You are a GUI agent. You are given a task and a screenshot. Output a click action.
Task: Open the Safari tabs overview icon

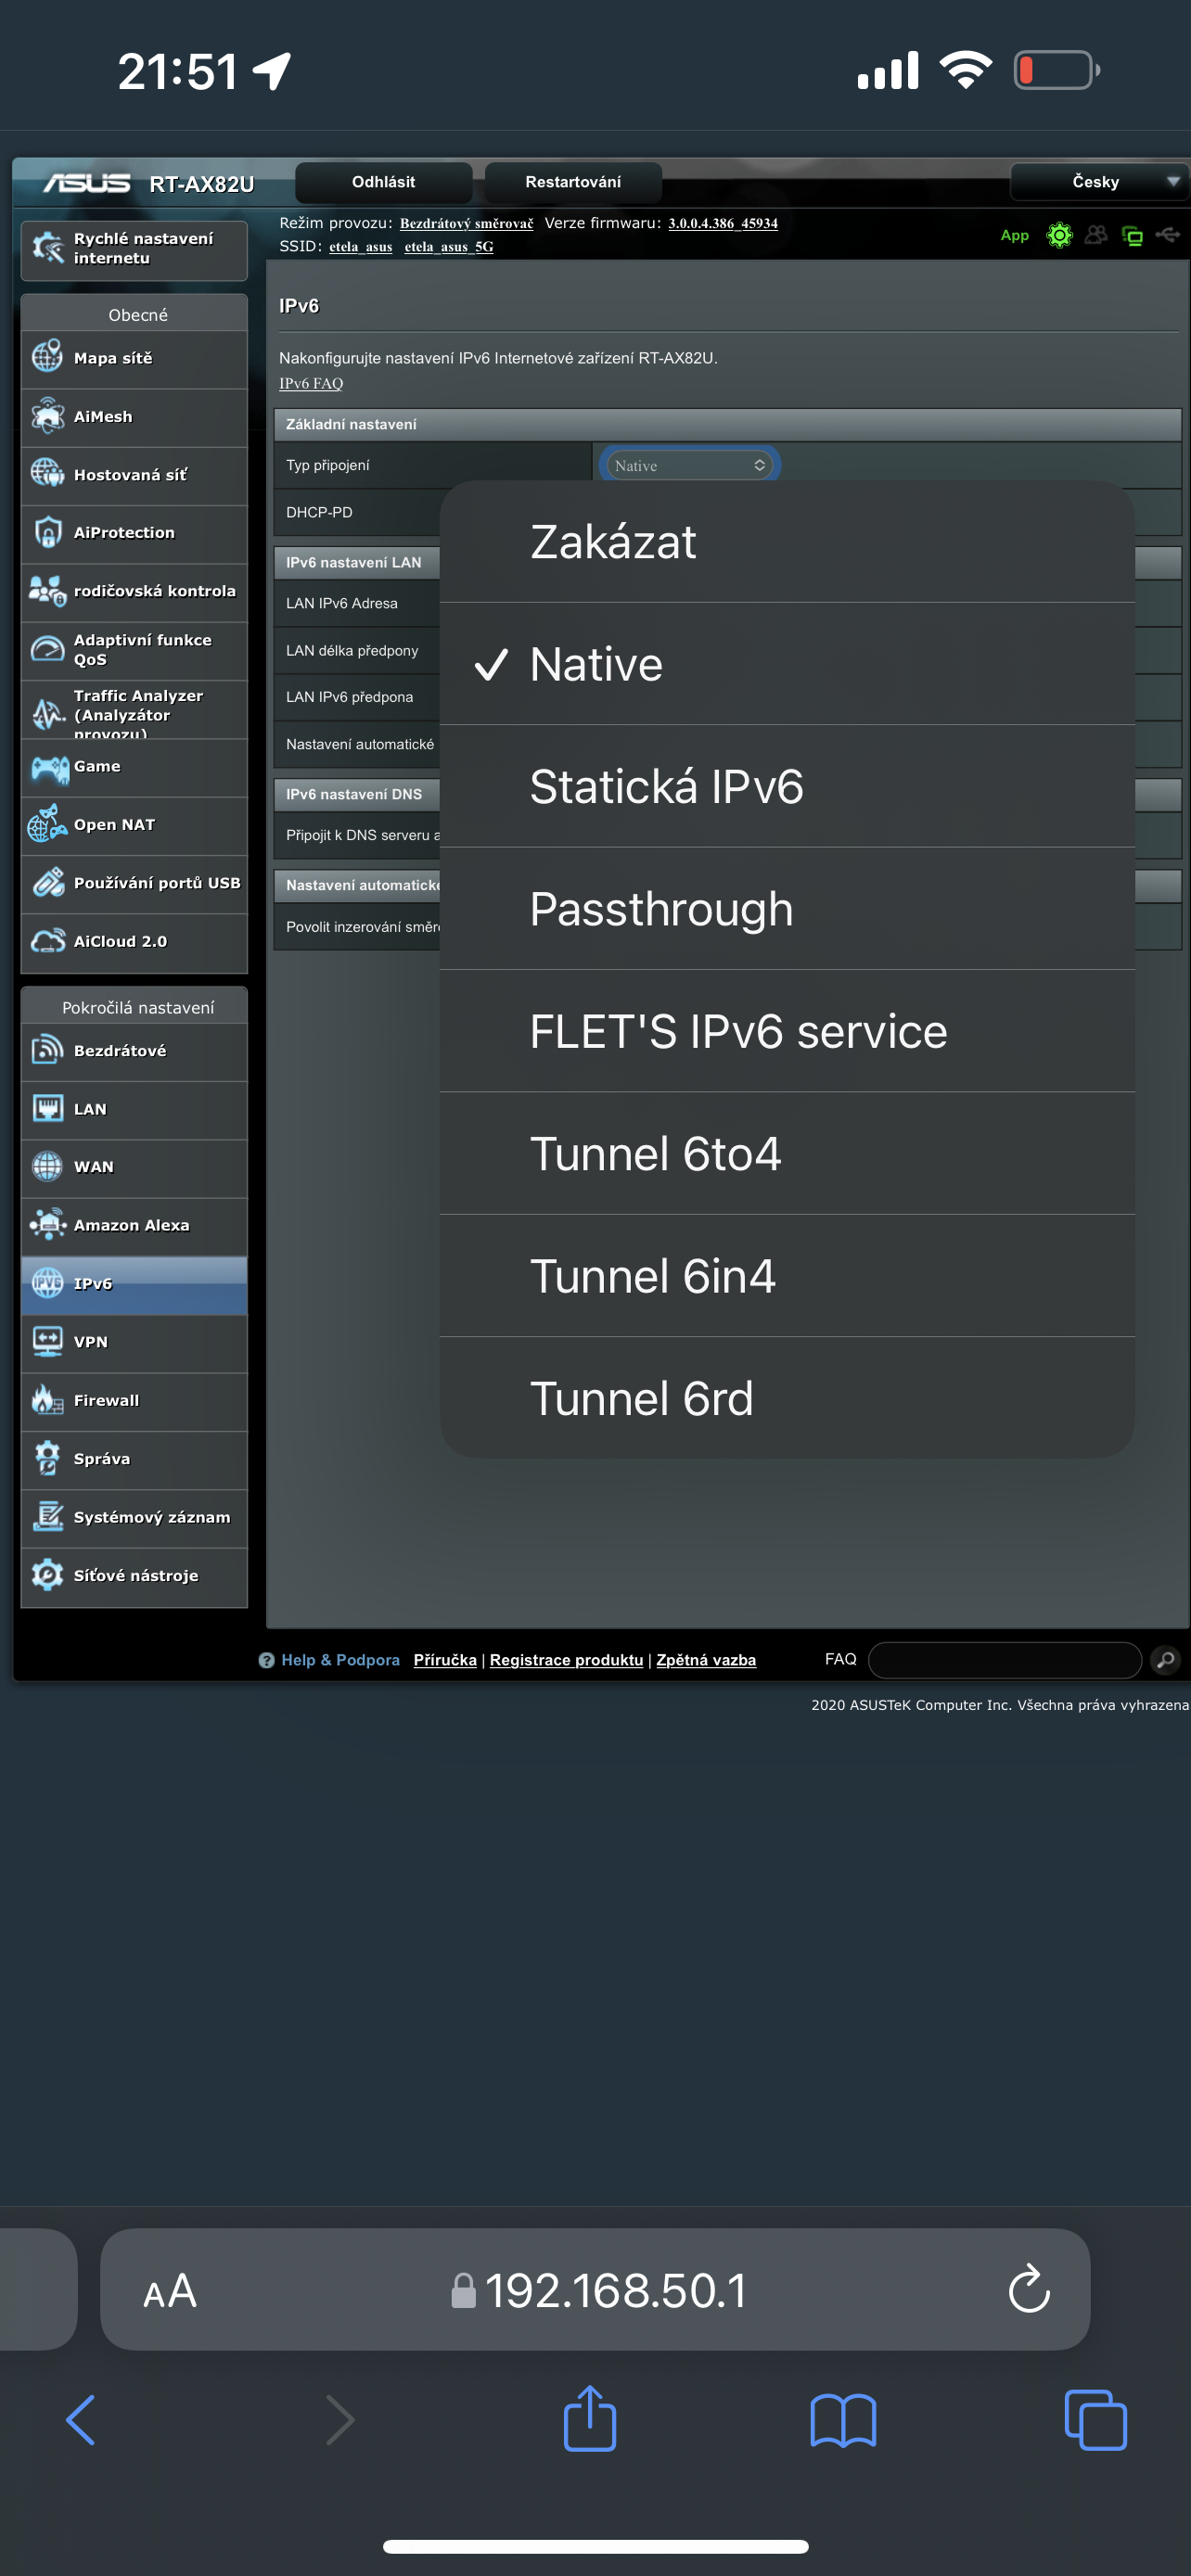tap(1095, 2420)
